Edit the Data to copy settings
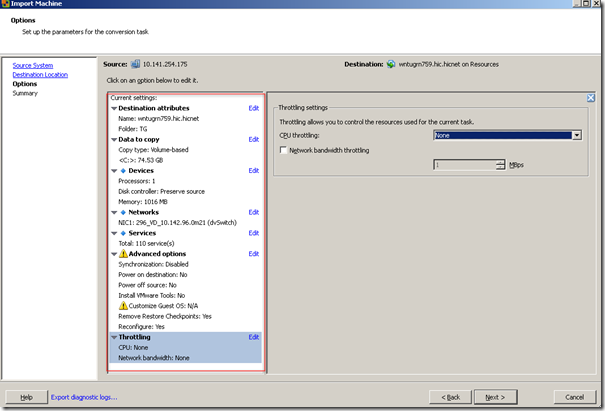Screen dimensions: 605x411 (x=253, y=139)
